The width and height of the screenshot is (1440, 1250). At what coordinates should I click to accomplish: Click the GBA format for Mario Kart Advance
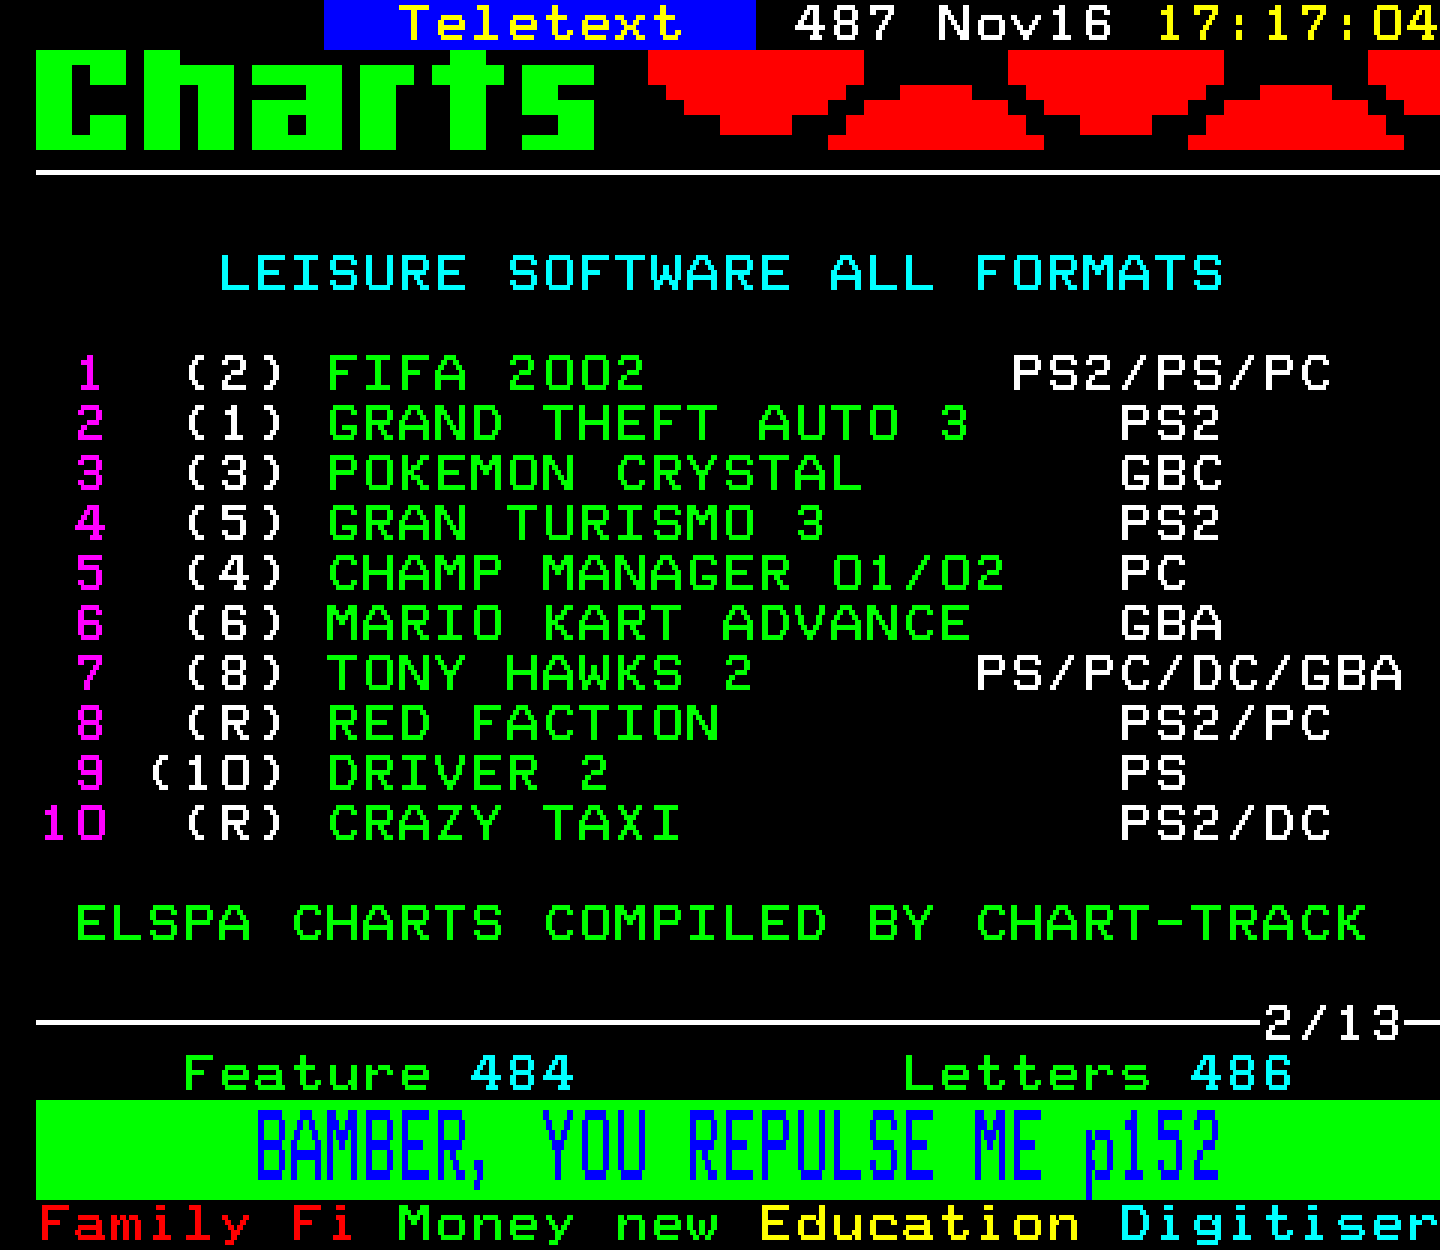(x=1171, y=624)
